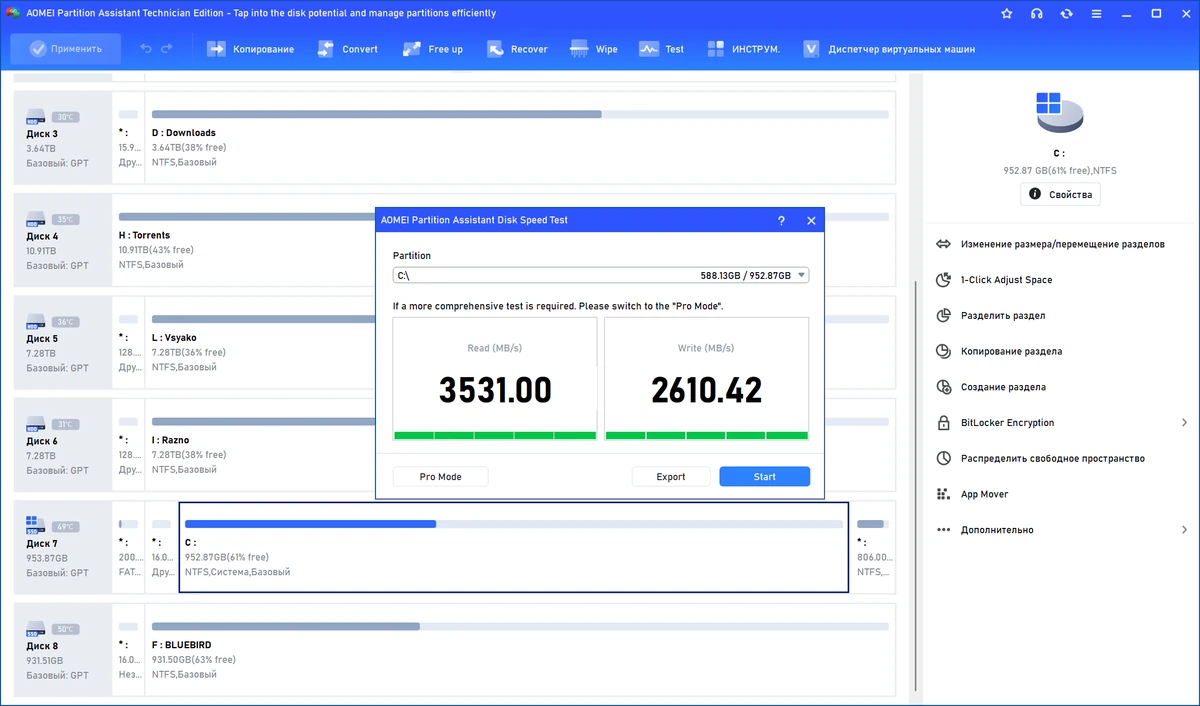1200x706 pixels.
Task: Select Диск 5 disk header
Action: coord(62,344)
